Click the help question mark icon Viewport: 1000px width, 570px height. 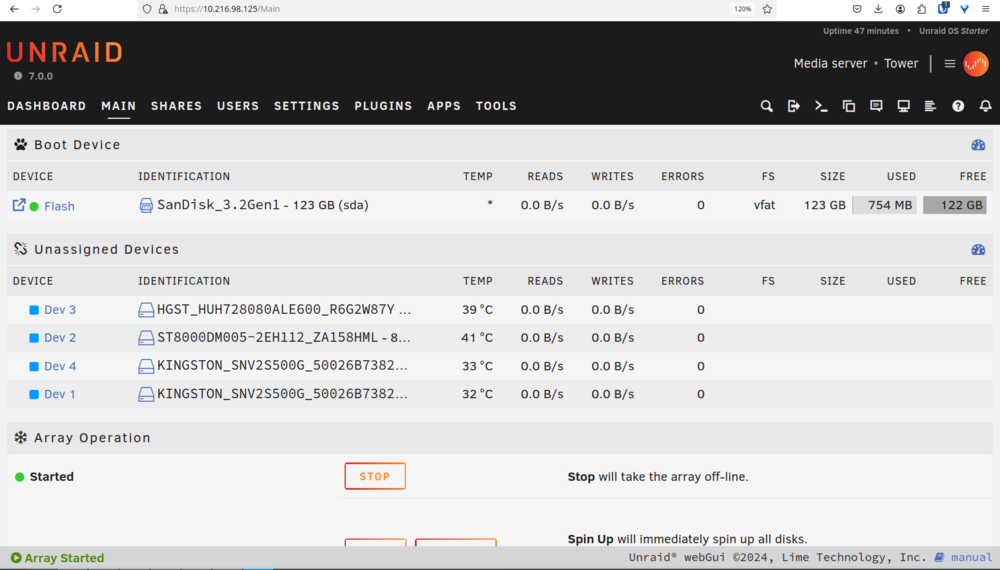[958, 106]
